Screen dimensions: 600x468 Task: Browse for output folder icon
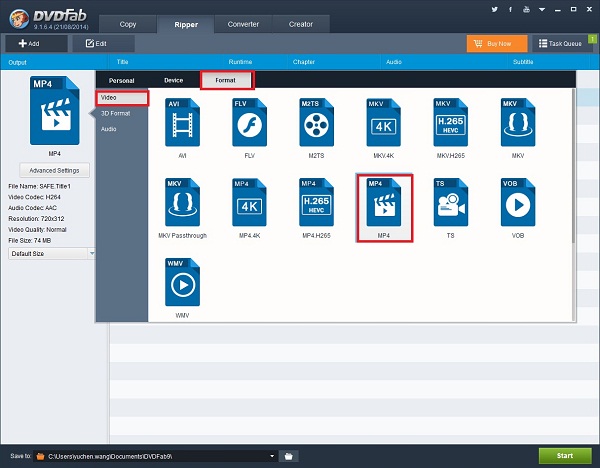coord(289,456)
